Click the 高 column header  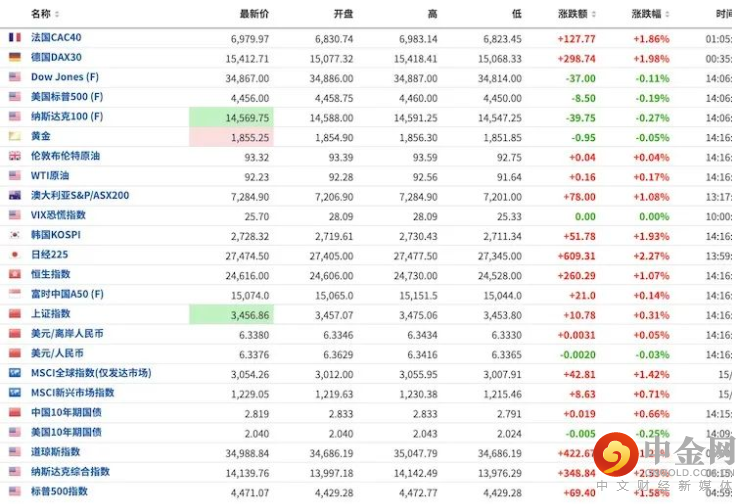tap(432, 14)
